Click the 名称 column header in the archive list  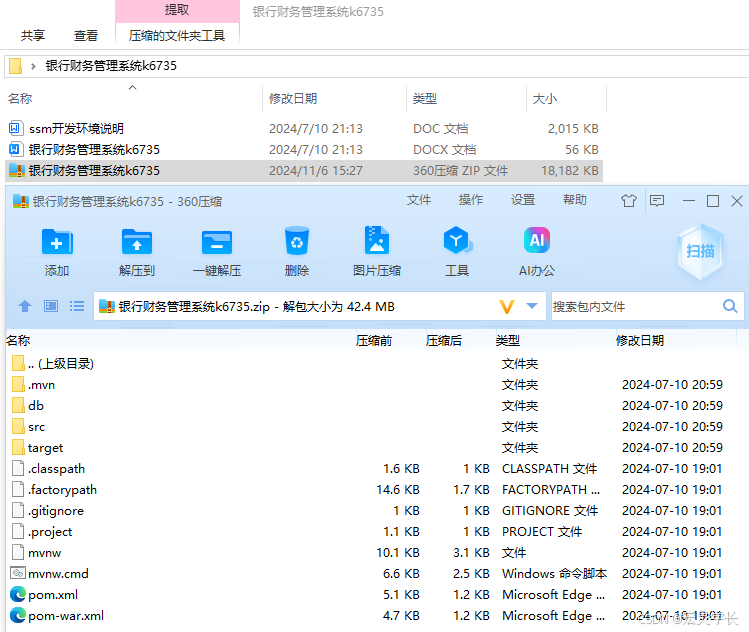click(x=18, y=341)
